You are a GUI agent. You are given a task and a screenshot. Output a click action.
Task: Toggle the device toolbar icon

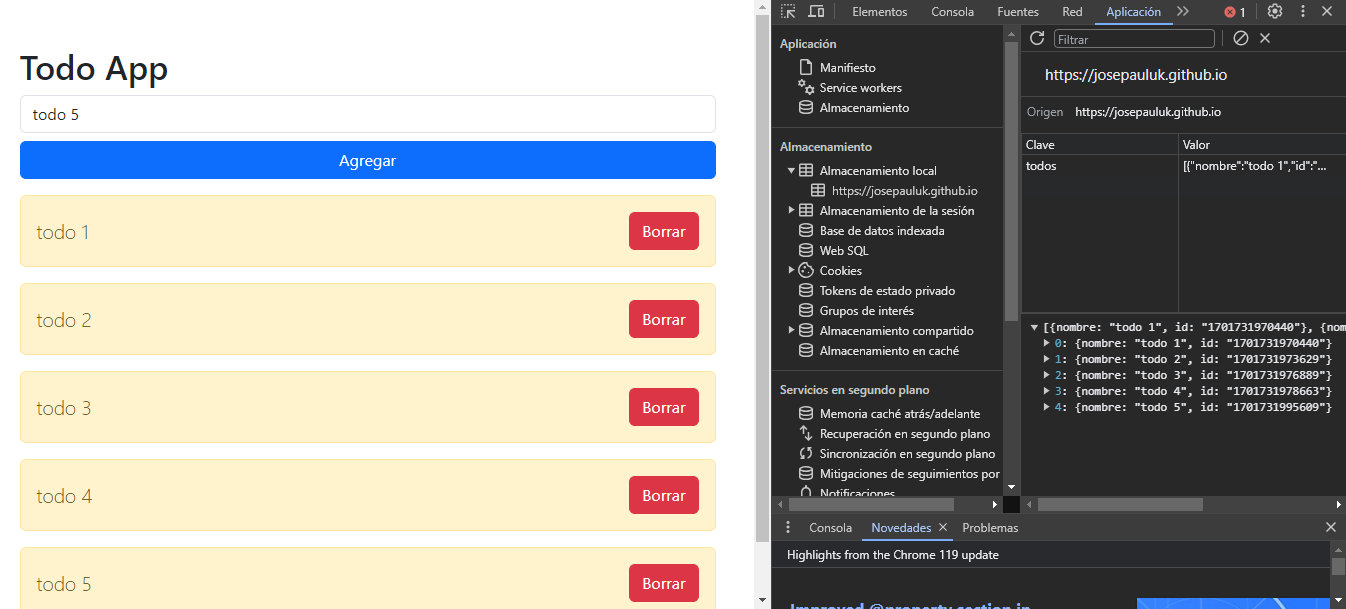(816, 12)
